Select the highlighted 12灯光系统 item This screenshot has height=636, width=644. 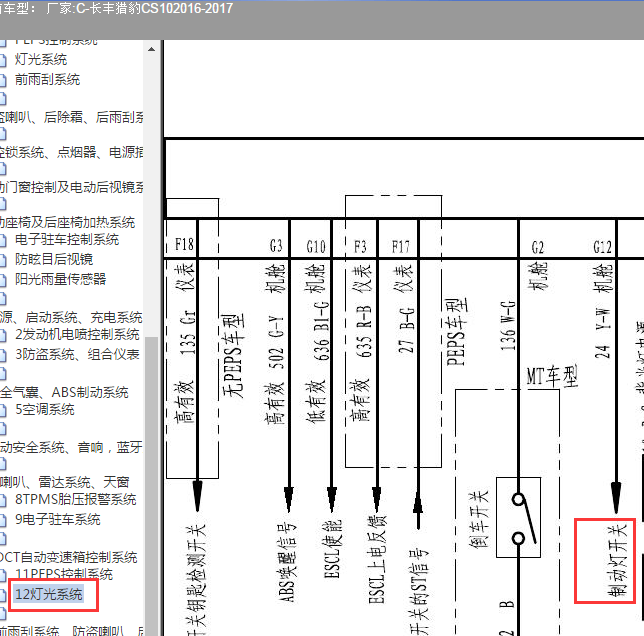[48, 594]
